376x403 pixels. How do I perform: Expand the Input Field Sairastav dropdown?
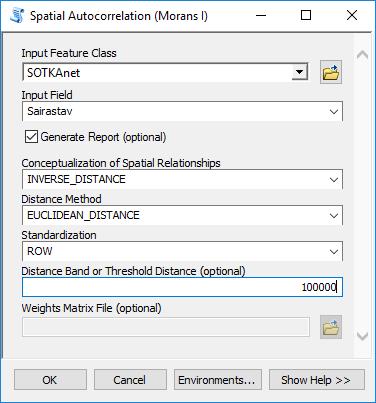pos(334,111)
